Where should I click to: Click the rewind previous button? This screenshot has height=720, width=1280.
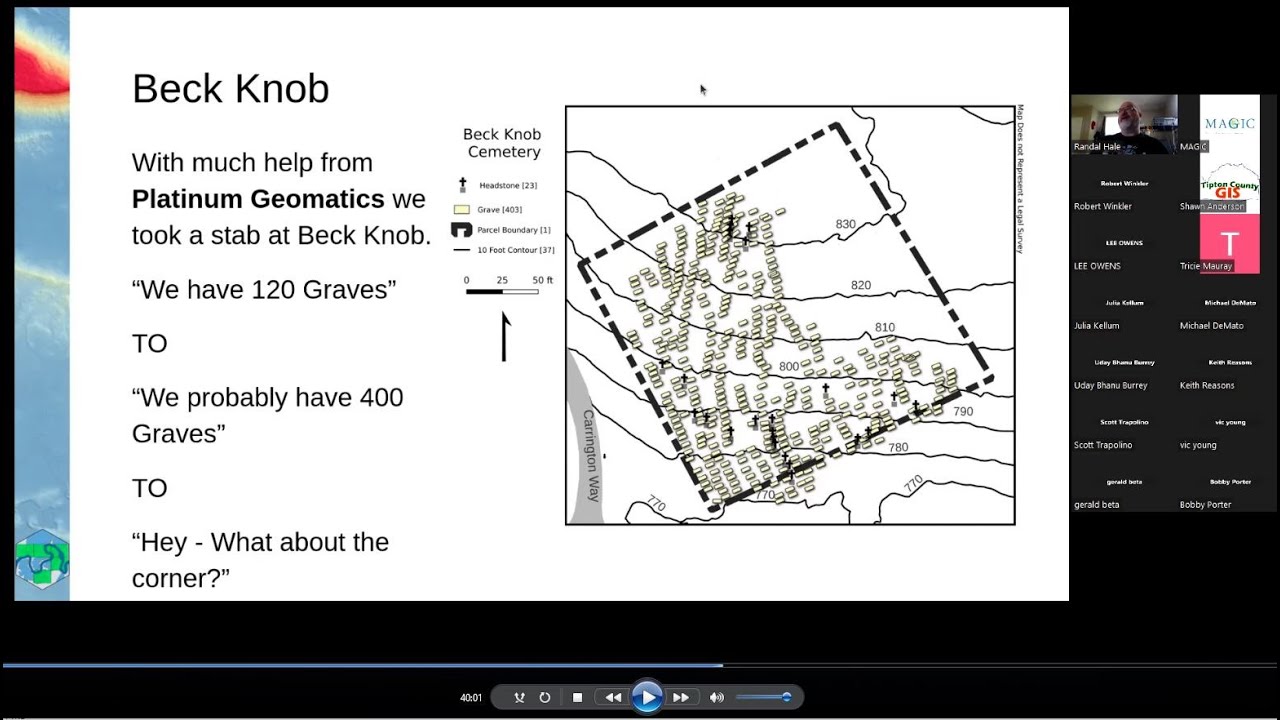coord(612,698)
